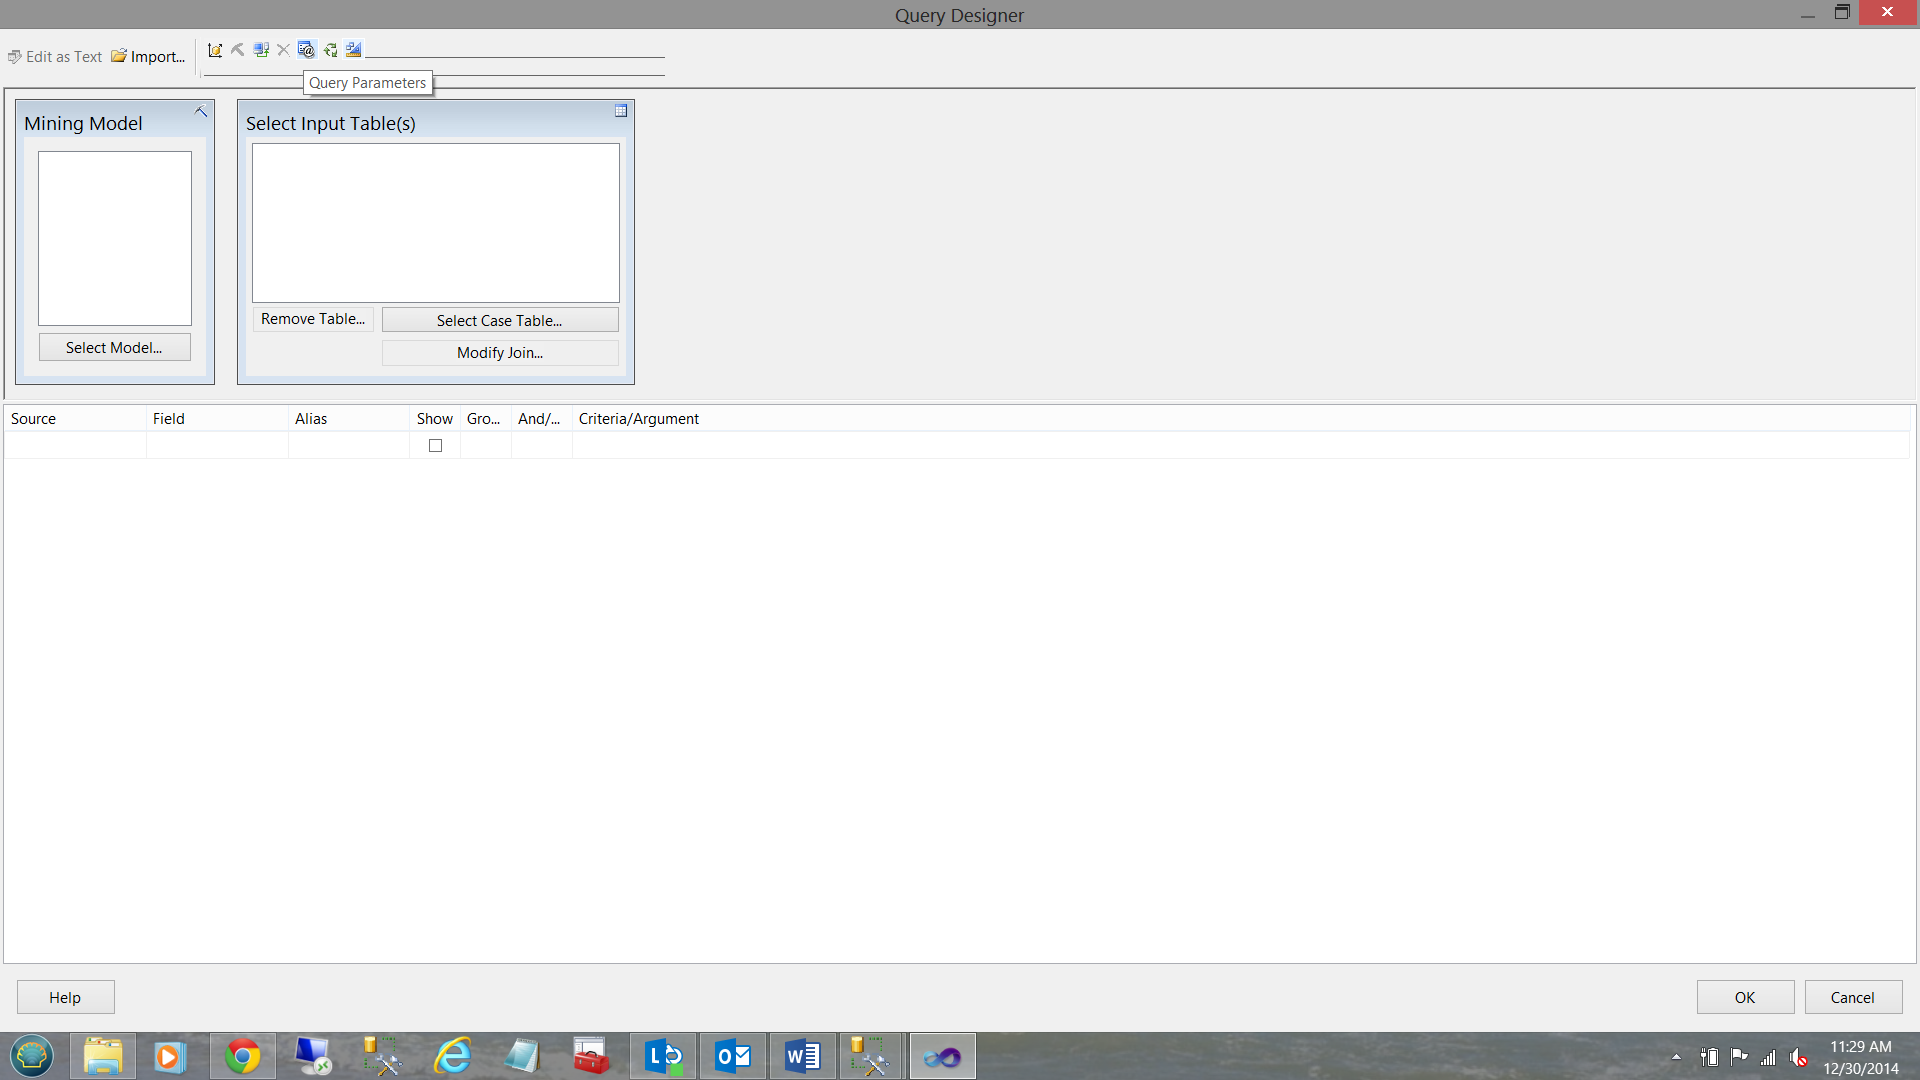Toggle the Show checkbox in grid row
The image size is (1920, 1080).
pyautogui.click(x=435, y=446)
